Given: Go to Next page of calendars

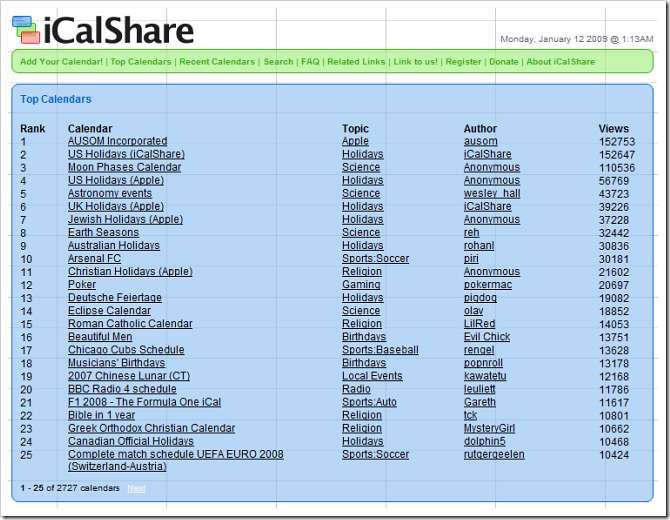Looking at the screenshot, I should (136, 488).
